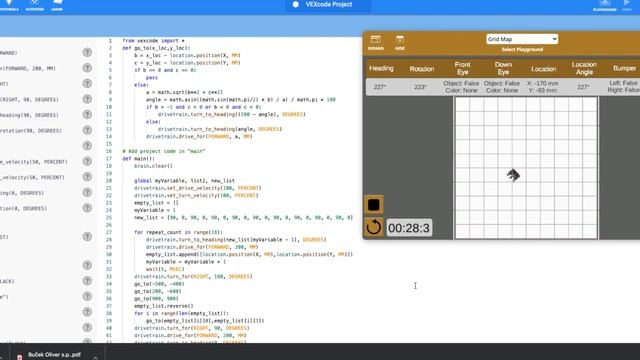Open help icon beside ST) command

[x=87, y=237]
